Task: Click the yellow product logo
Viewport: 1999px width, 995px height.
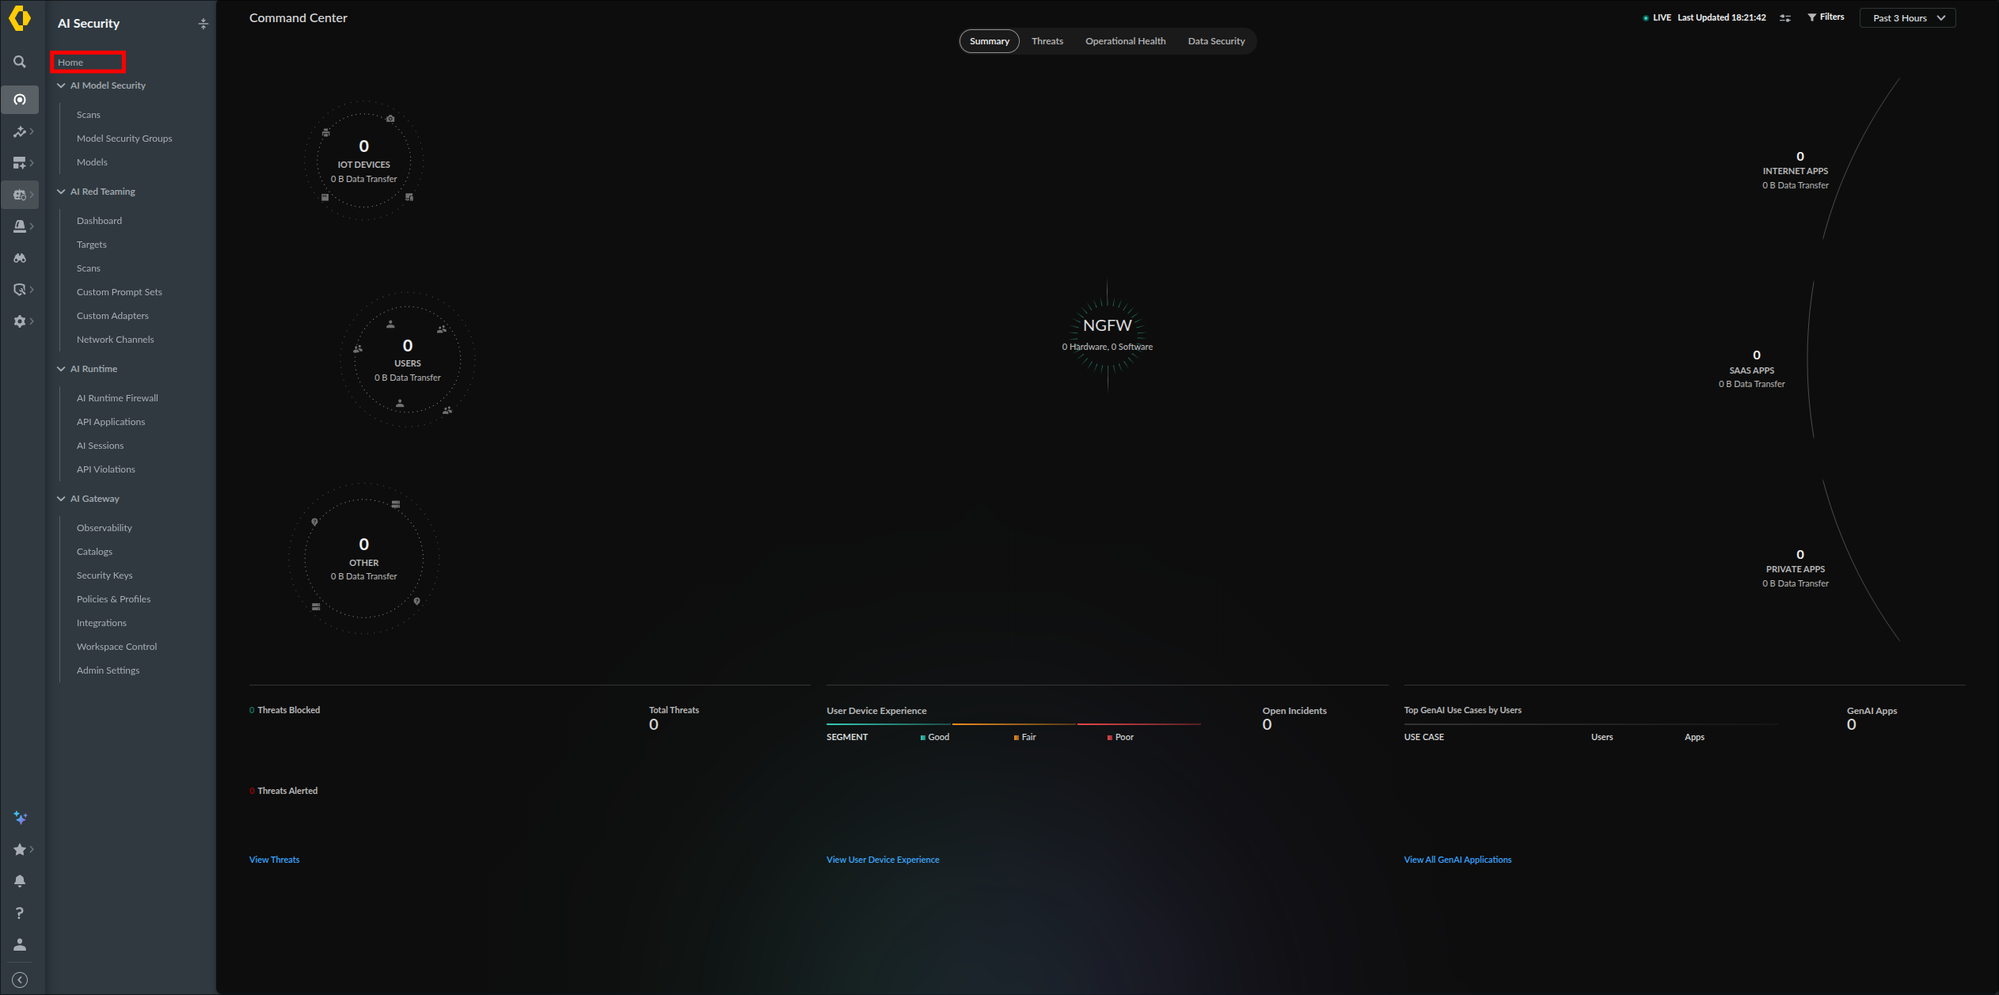Action: 19,19
